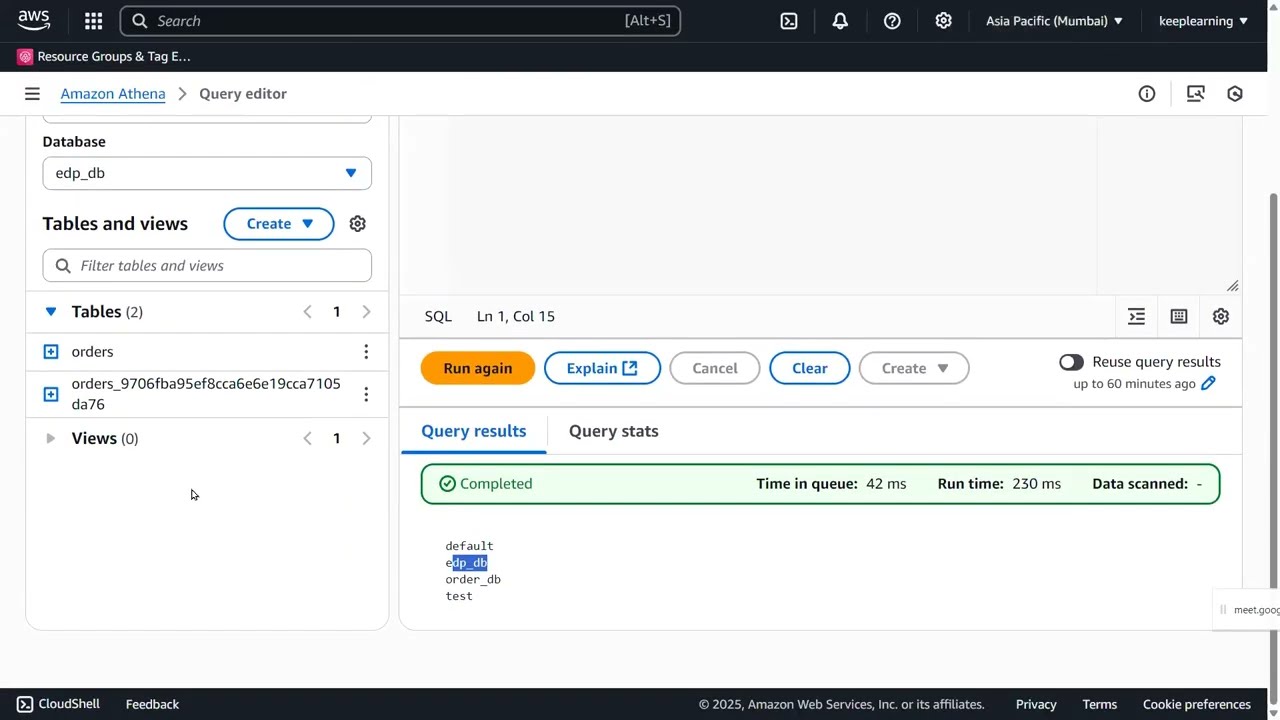Open actions menu for orders table
This screenshot has height=720, width=1280.
pyautogui.click(x=366, y=352)
